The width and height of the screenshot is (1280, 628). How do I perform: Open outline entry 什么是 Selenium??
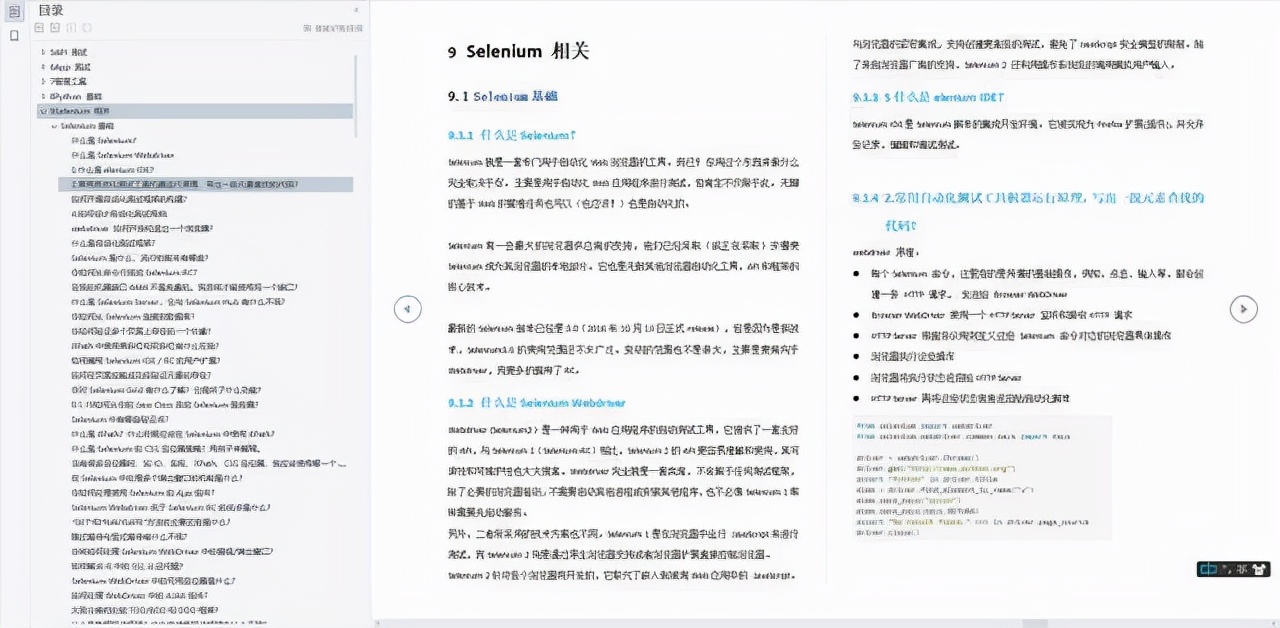coord(104,141)
